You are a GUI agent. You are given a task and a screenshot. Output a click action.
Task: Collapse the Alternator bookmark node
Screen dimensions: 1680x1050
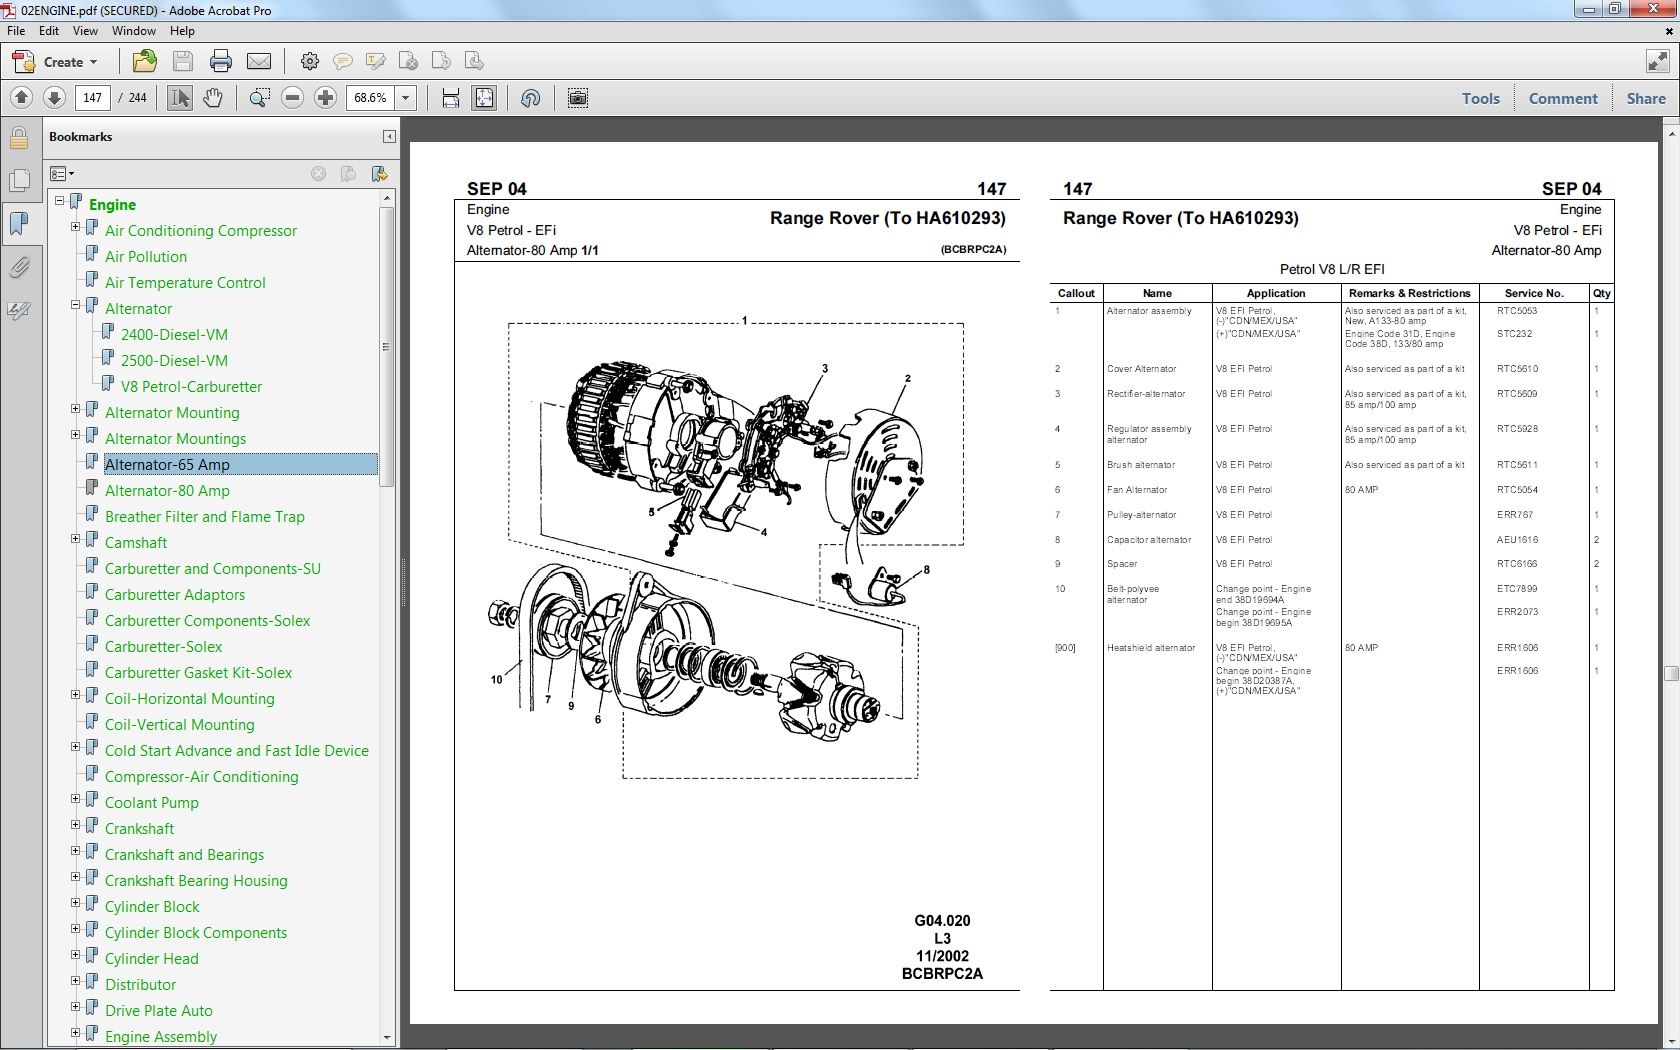[x=75, y=305]
